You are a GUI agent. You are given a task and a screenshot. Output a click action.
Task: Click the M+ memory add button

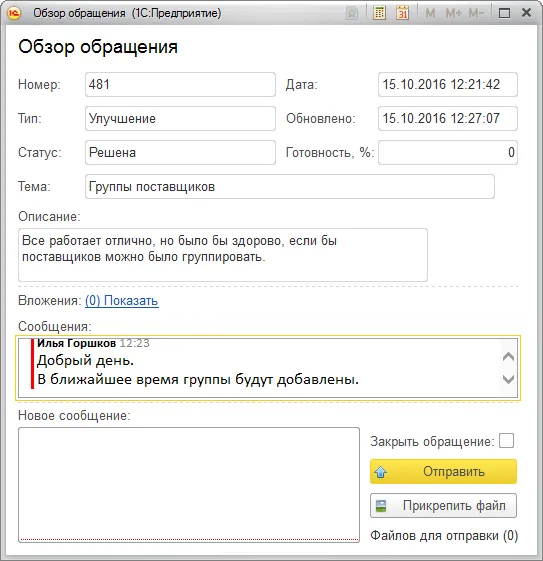point(454,14)
